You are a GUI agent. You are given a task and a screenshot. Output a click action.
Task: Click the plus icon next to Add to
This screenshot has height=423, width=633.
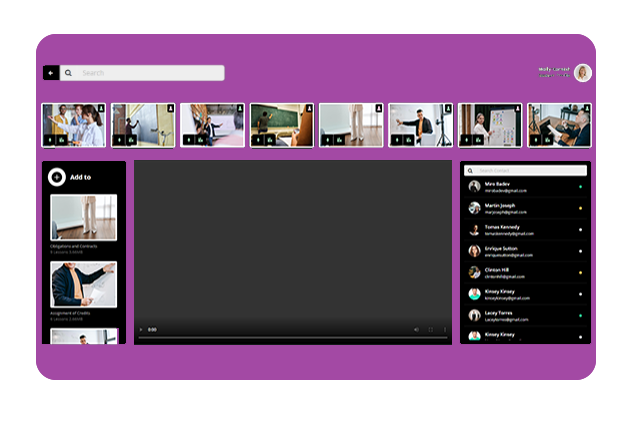[57, 177]
